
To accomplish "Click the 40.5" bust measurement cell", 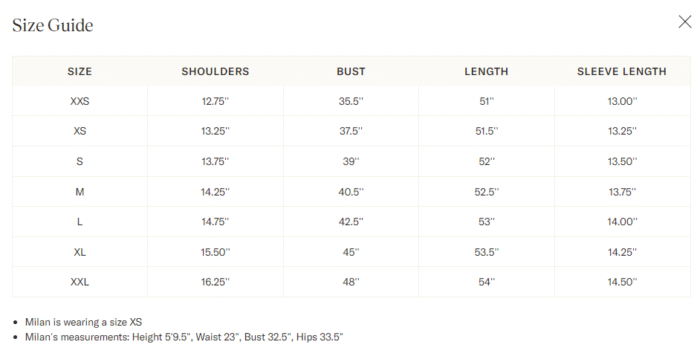I will [x=351, y=192].
